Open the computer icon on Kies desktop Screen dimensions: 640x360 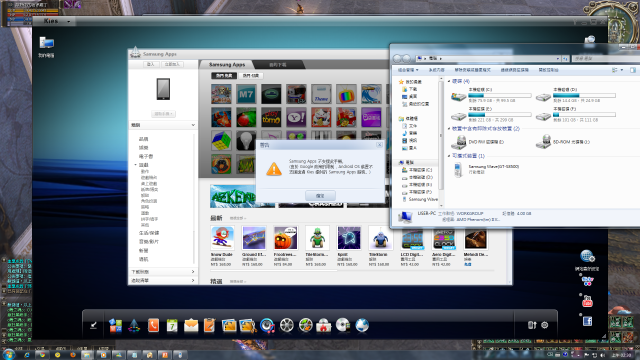47,43
